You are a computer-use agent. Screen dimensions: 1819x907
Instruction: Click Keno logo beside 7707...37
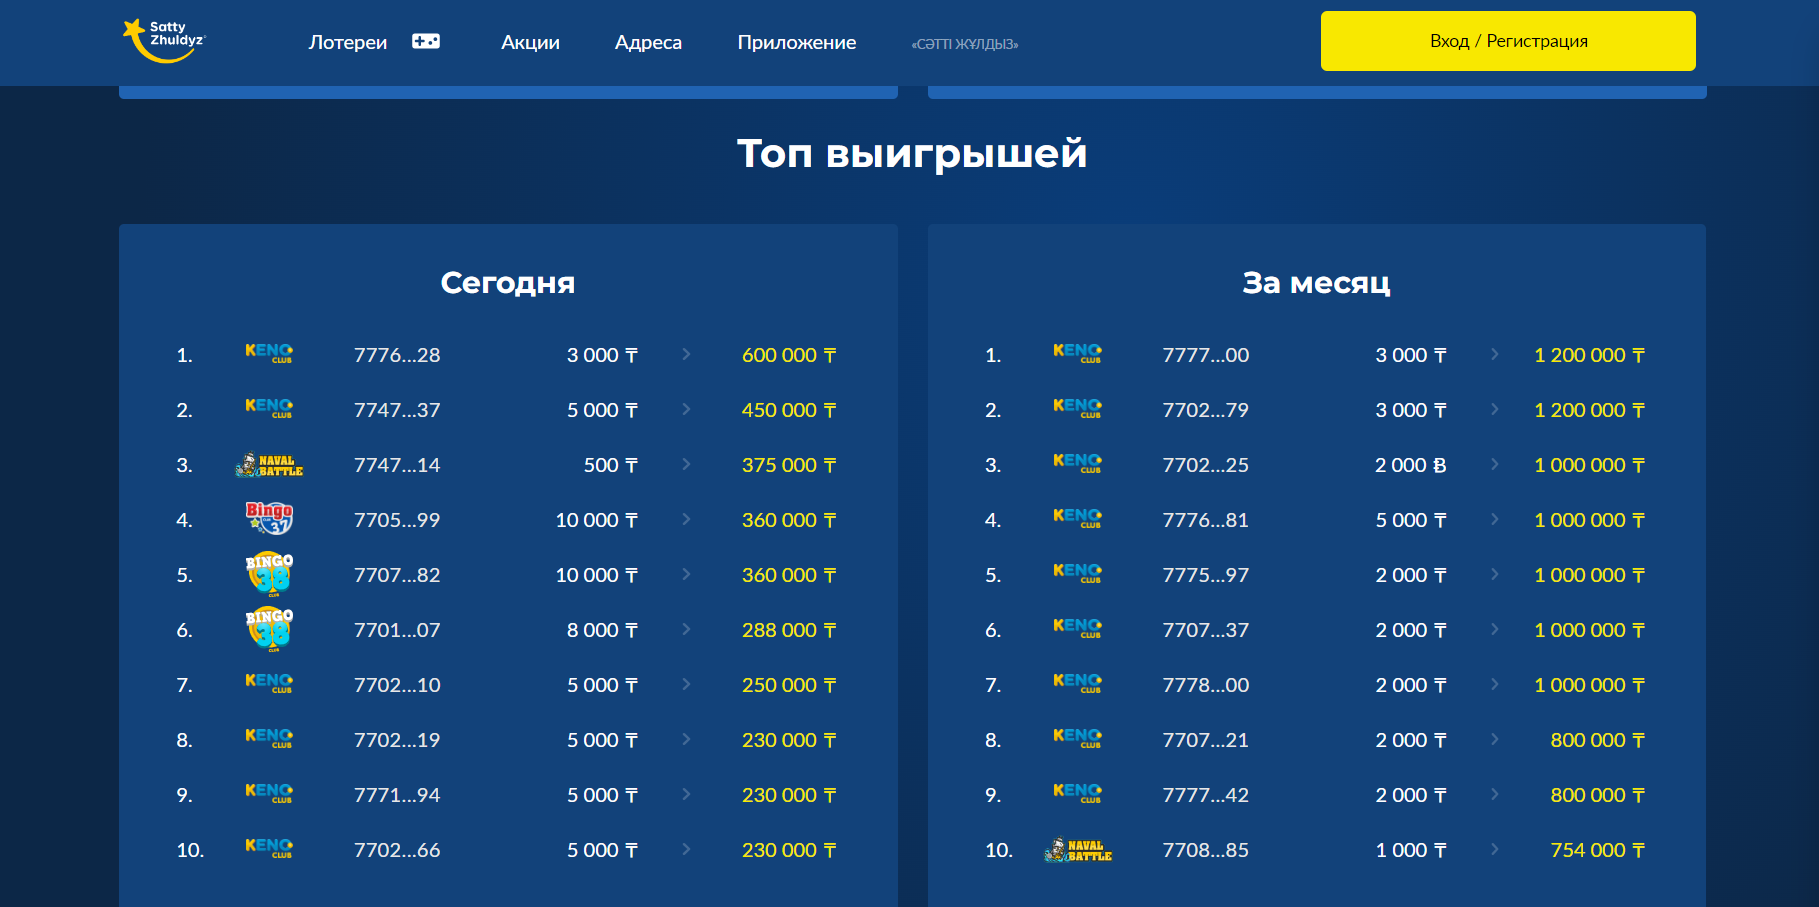(1077, 628)
